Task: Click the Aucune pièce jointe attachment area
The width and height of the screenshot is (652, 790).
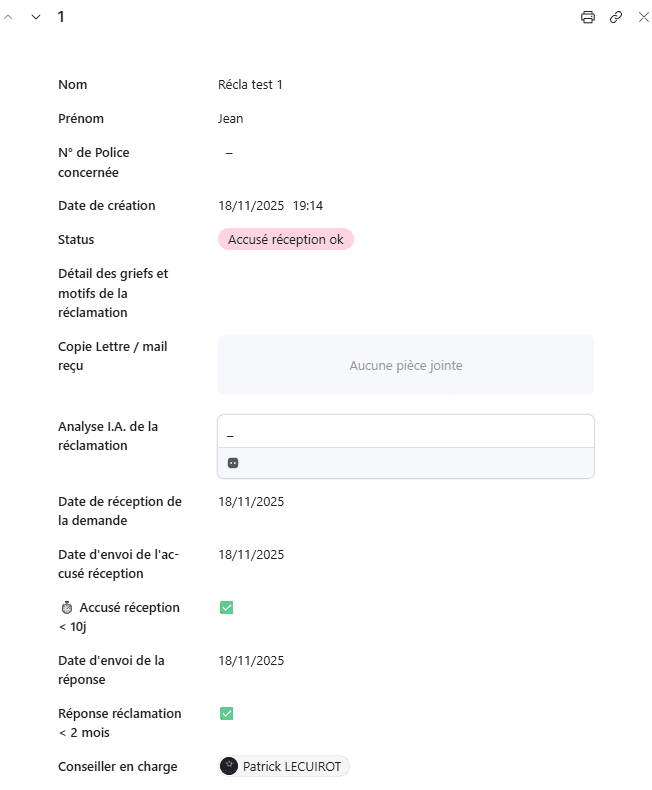Action: [x=405, y=365]
